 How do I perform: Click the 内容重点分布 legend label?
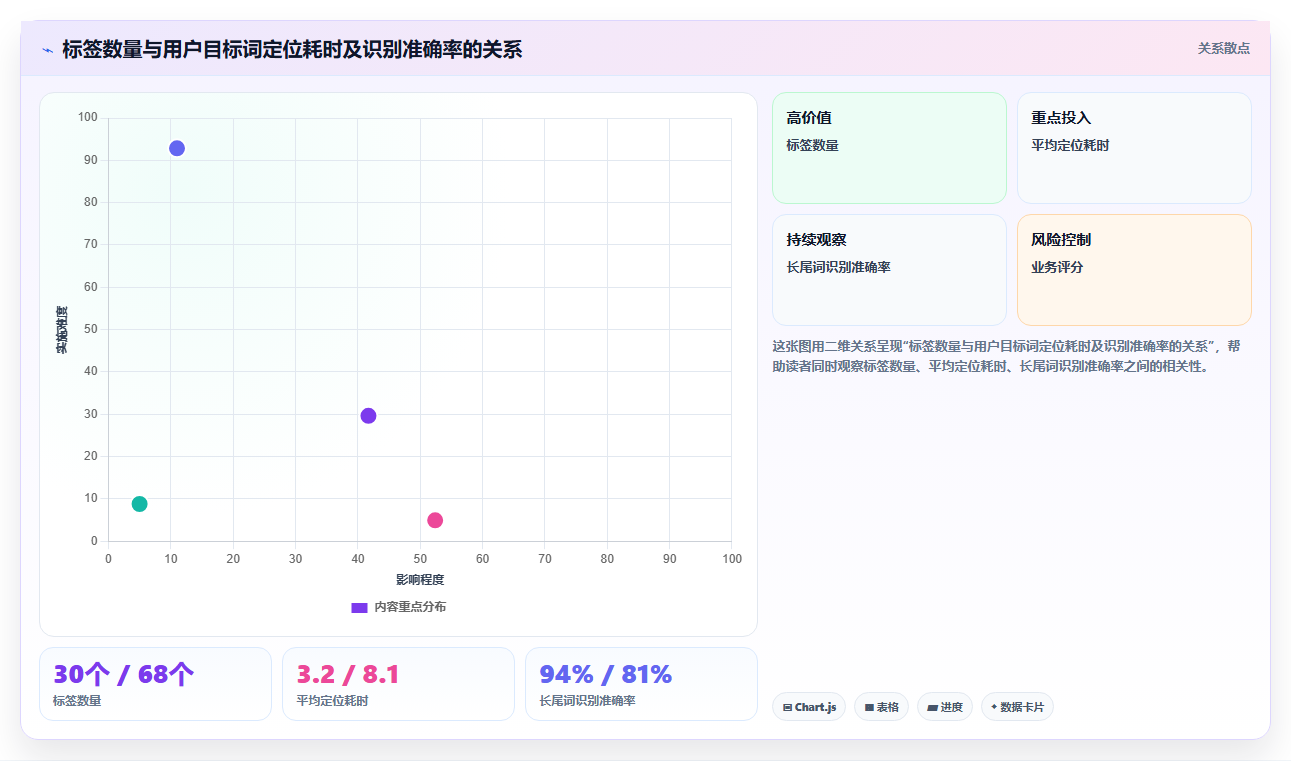[410, 607]
